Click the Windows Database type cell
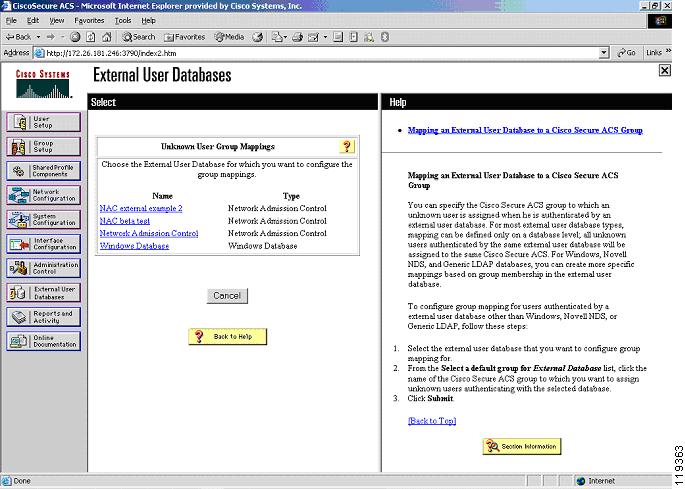Viewport: 685px width, 489px height. click(263, 246)
